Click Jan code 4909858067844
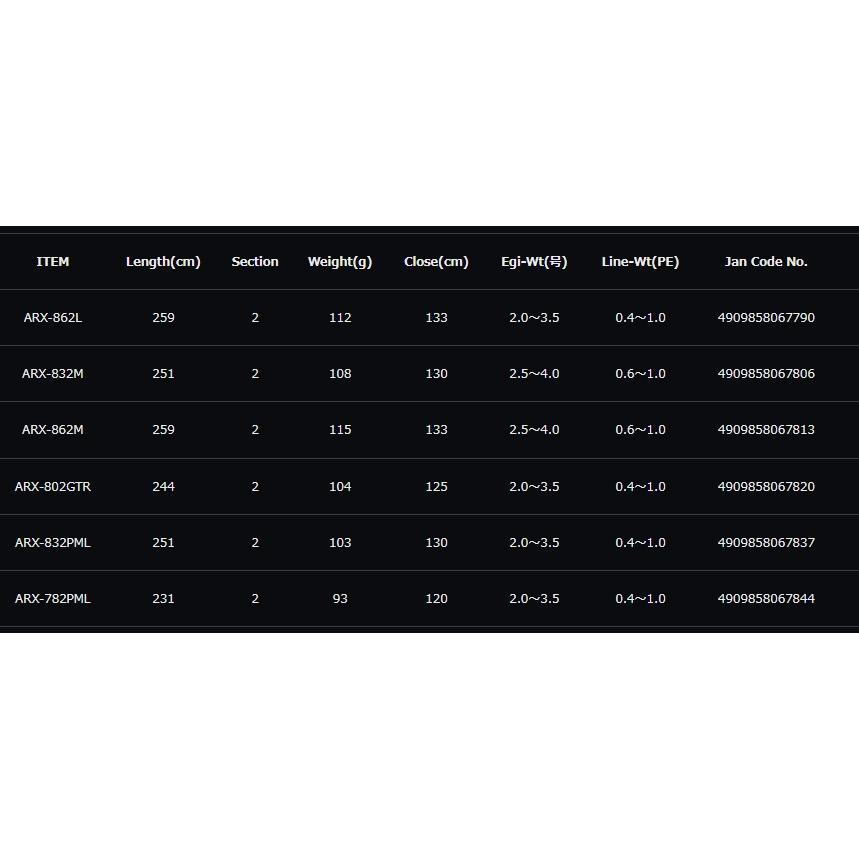This screenshot has width=859, height=859. pyautogui.click(x=766, y=598)
